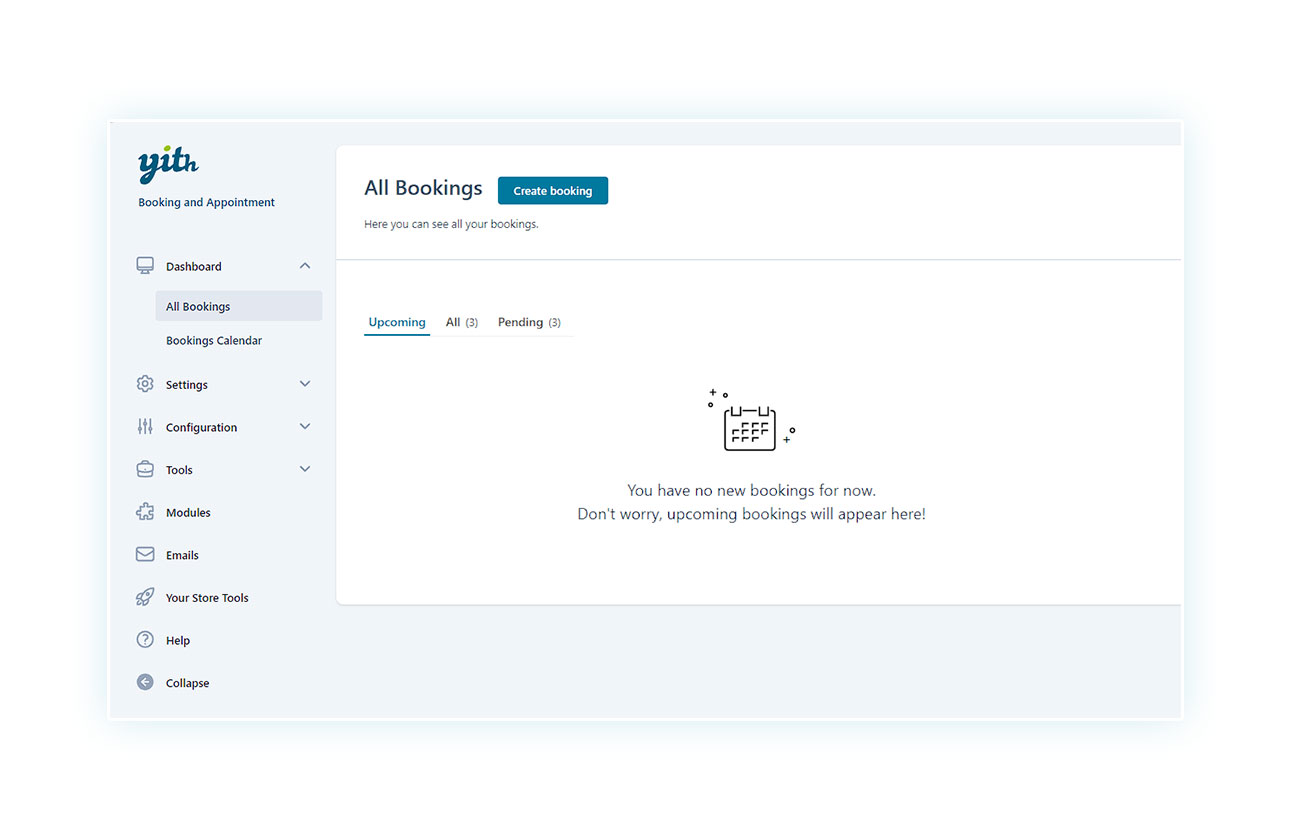Collapse the Dashboard section chevron
Viewport: 1300px width, 829px height.
coord(305,266)
